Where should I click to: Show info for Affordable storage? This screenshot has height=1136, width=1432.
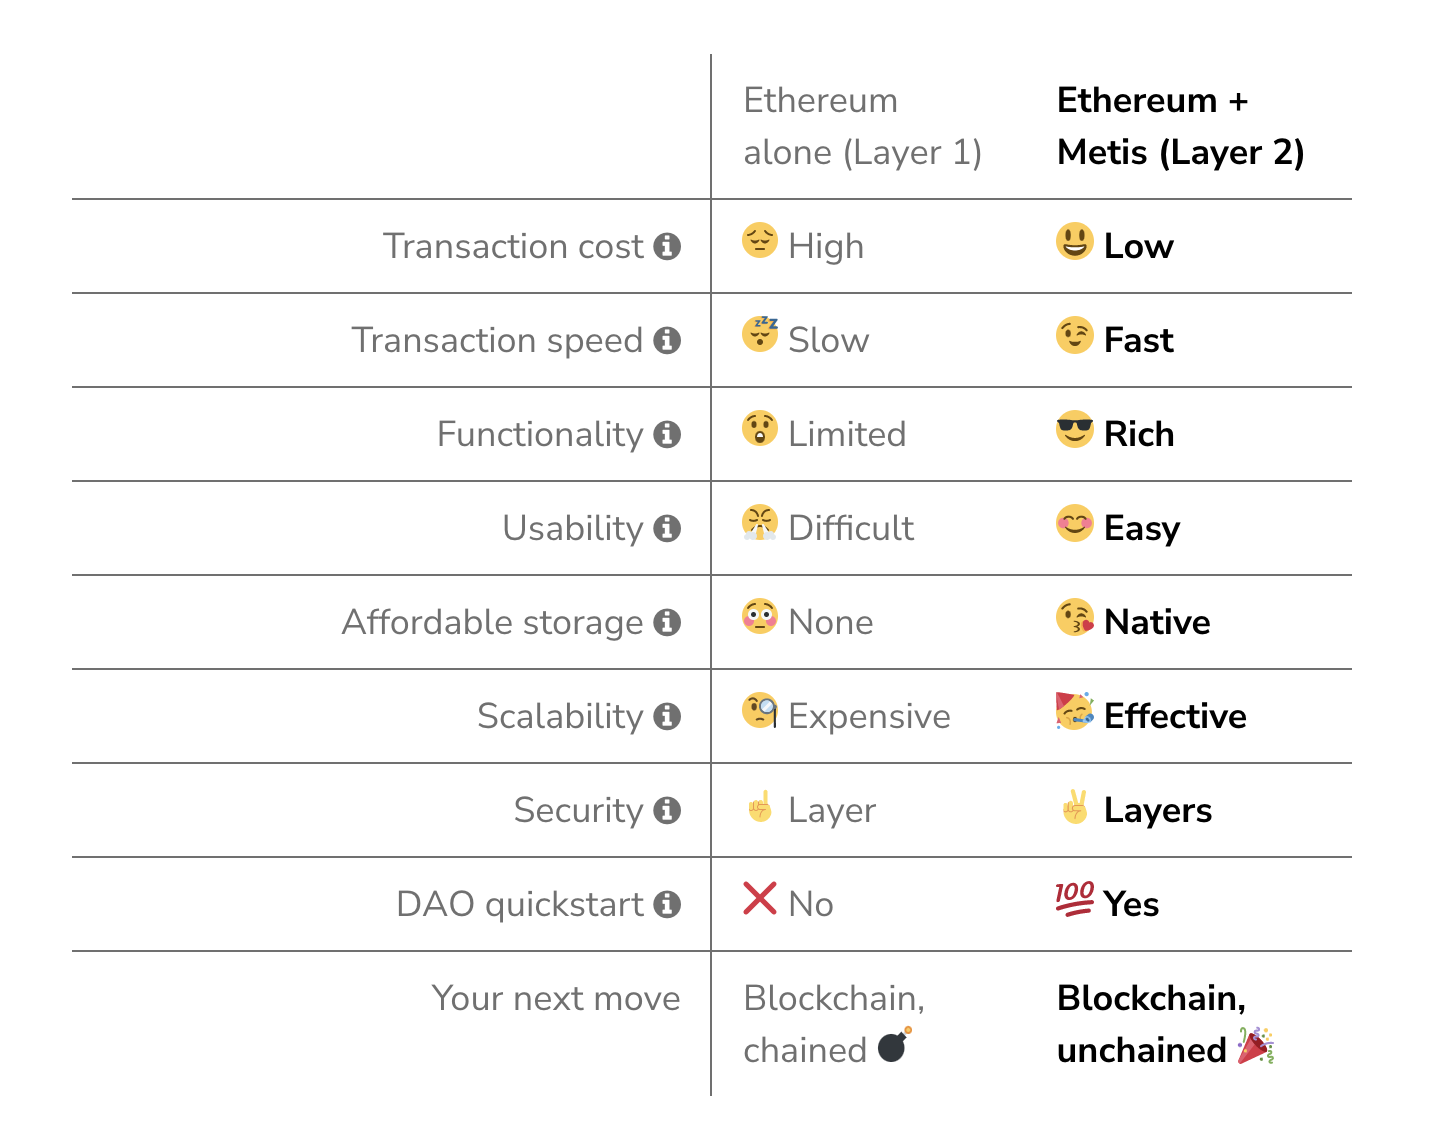(667, 622)
